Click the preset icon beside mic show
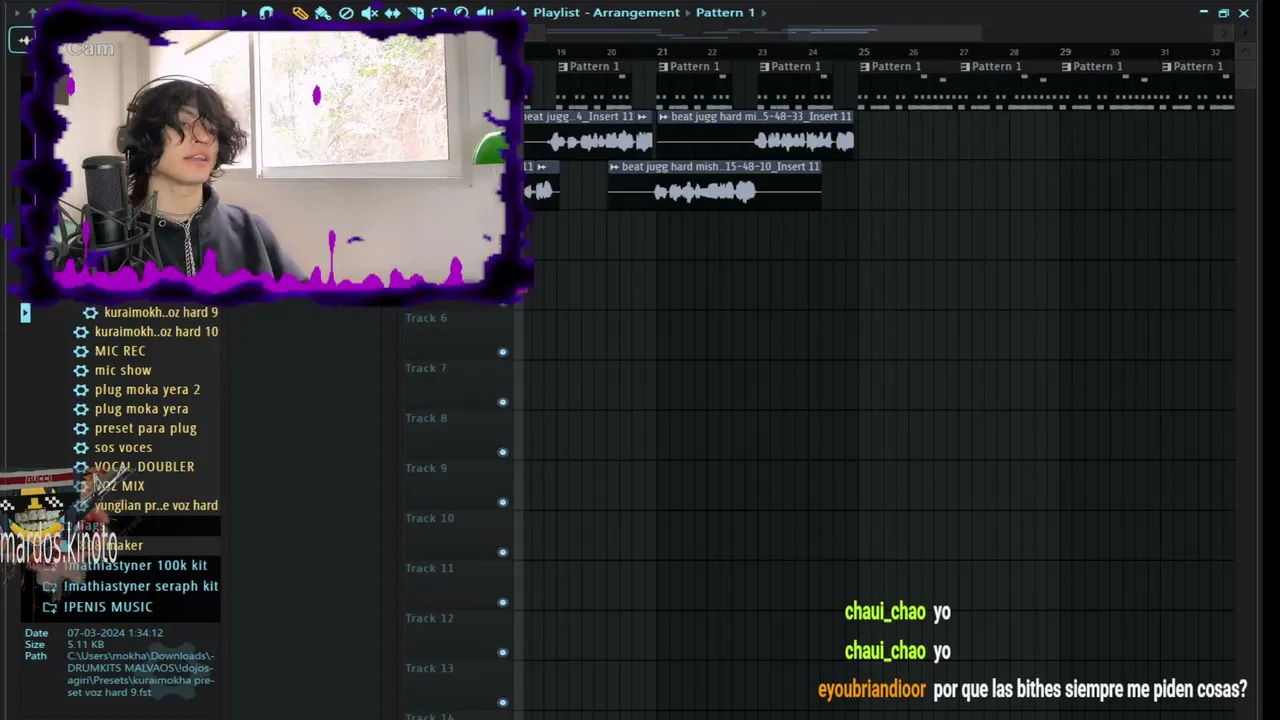 coord(81,370)
